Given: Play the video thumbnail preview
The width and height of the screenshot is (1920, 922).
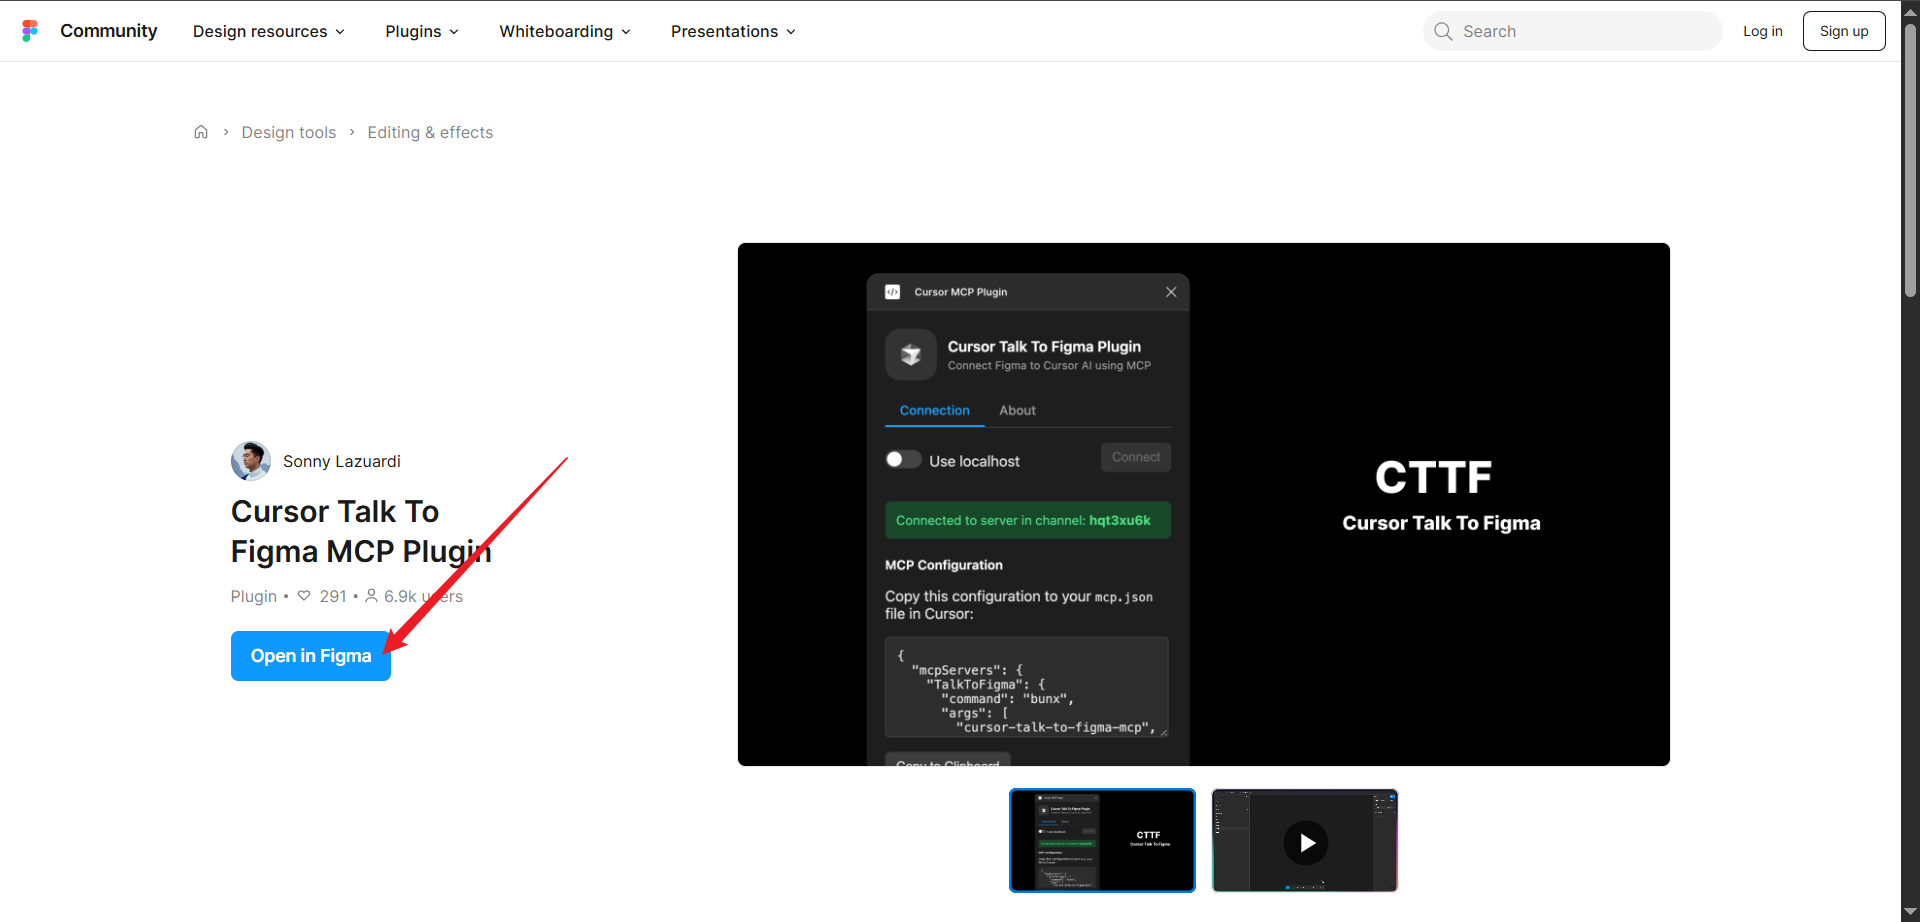Looking at the screenshot, I should point(1305,840).
